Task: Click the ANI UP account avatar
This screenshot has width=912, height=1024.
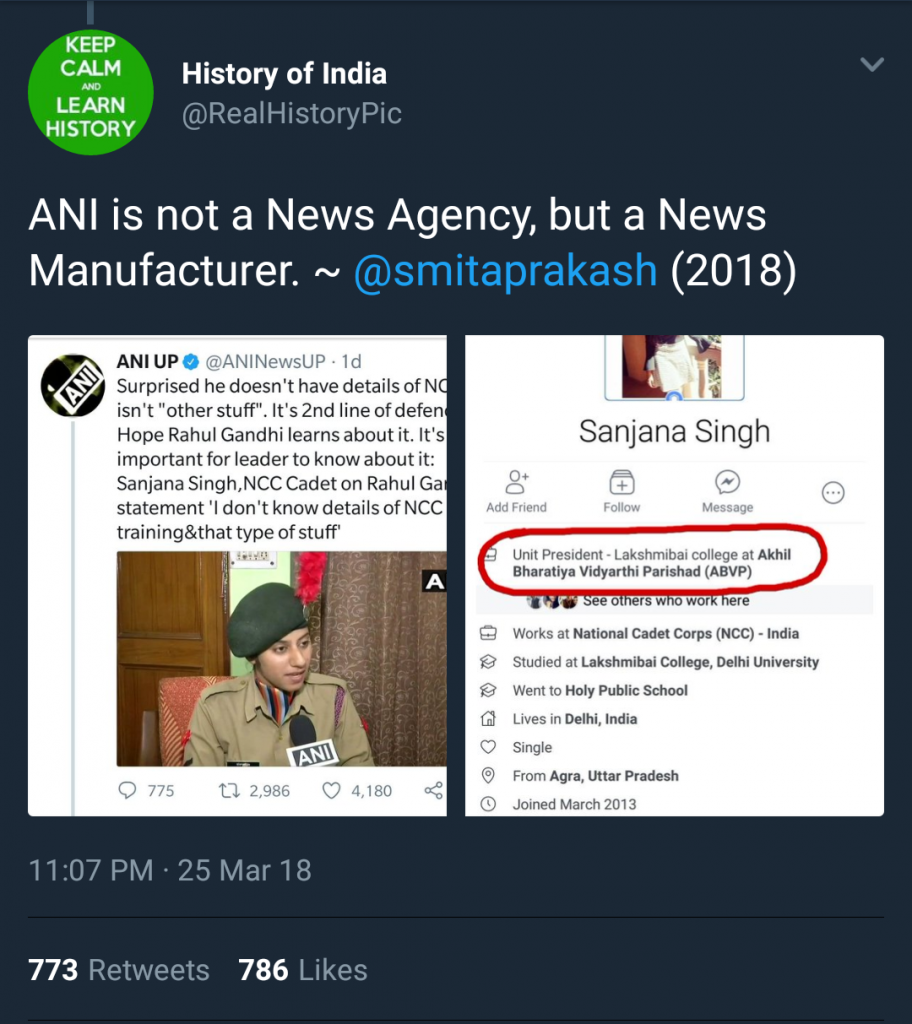Action: pos(73,385)
